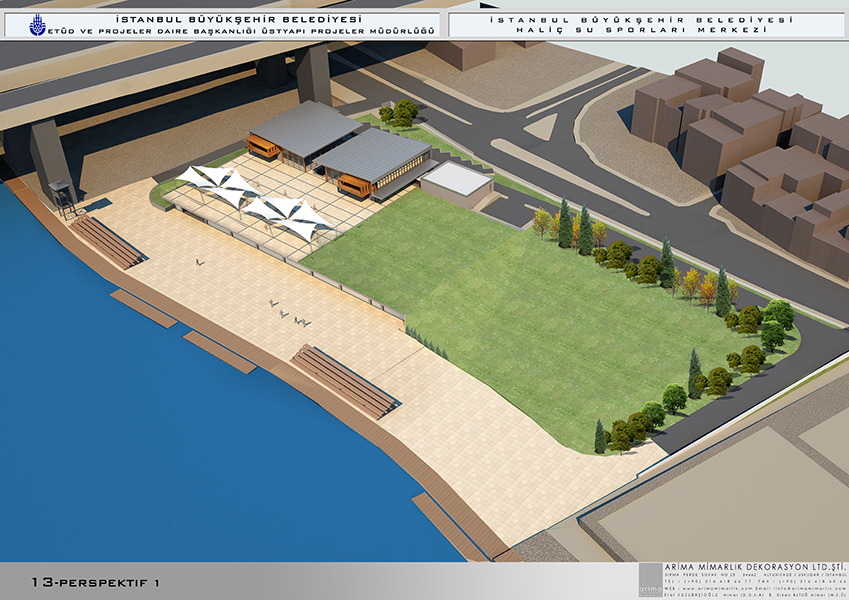The height and width of the screenshot is (600, 849).
Task: Click the lower waterfront stair seating
Action: (345, 380)
